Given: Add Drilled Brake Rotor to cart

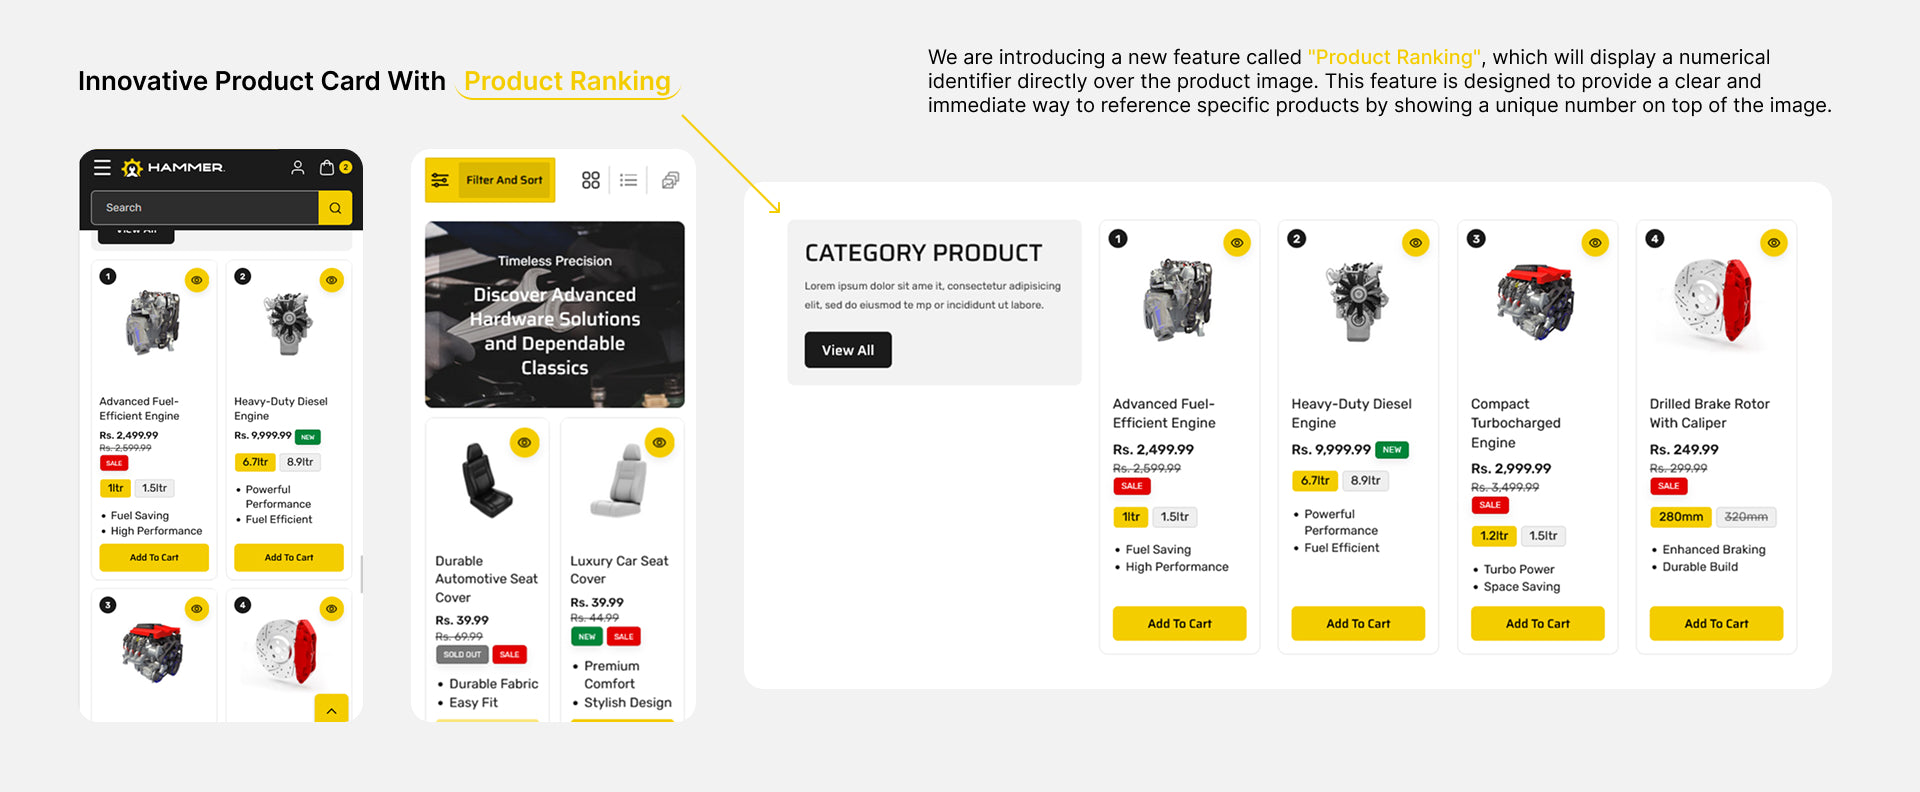Looking at the screenshot, I should pyautogui.click(x=1716, y=623).
